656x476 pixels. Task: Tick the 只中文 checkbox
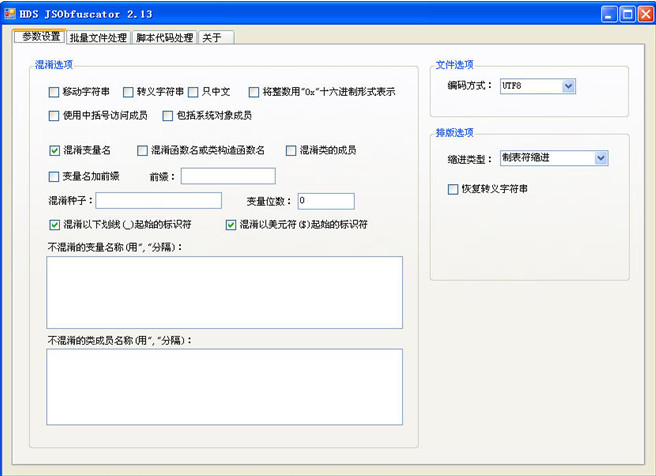coord(193,92)
